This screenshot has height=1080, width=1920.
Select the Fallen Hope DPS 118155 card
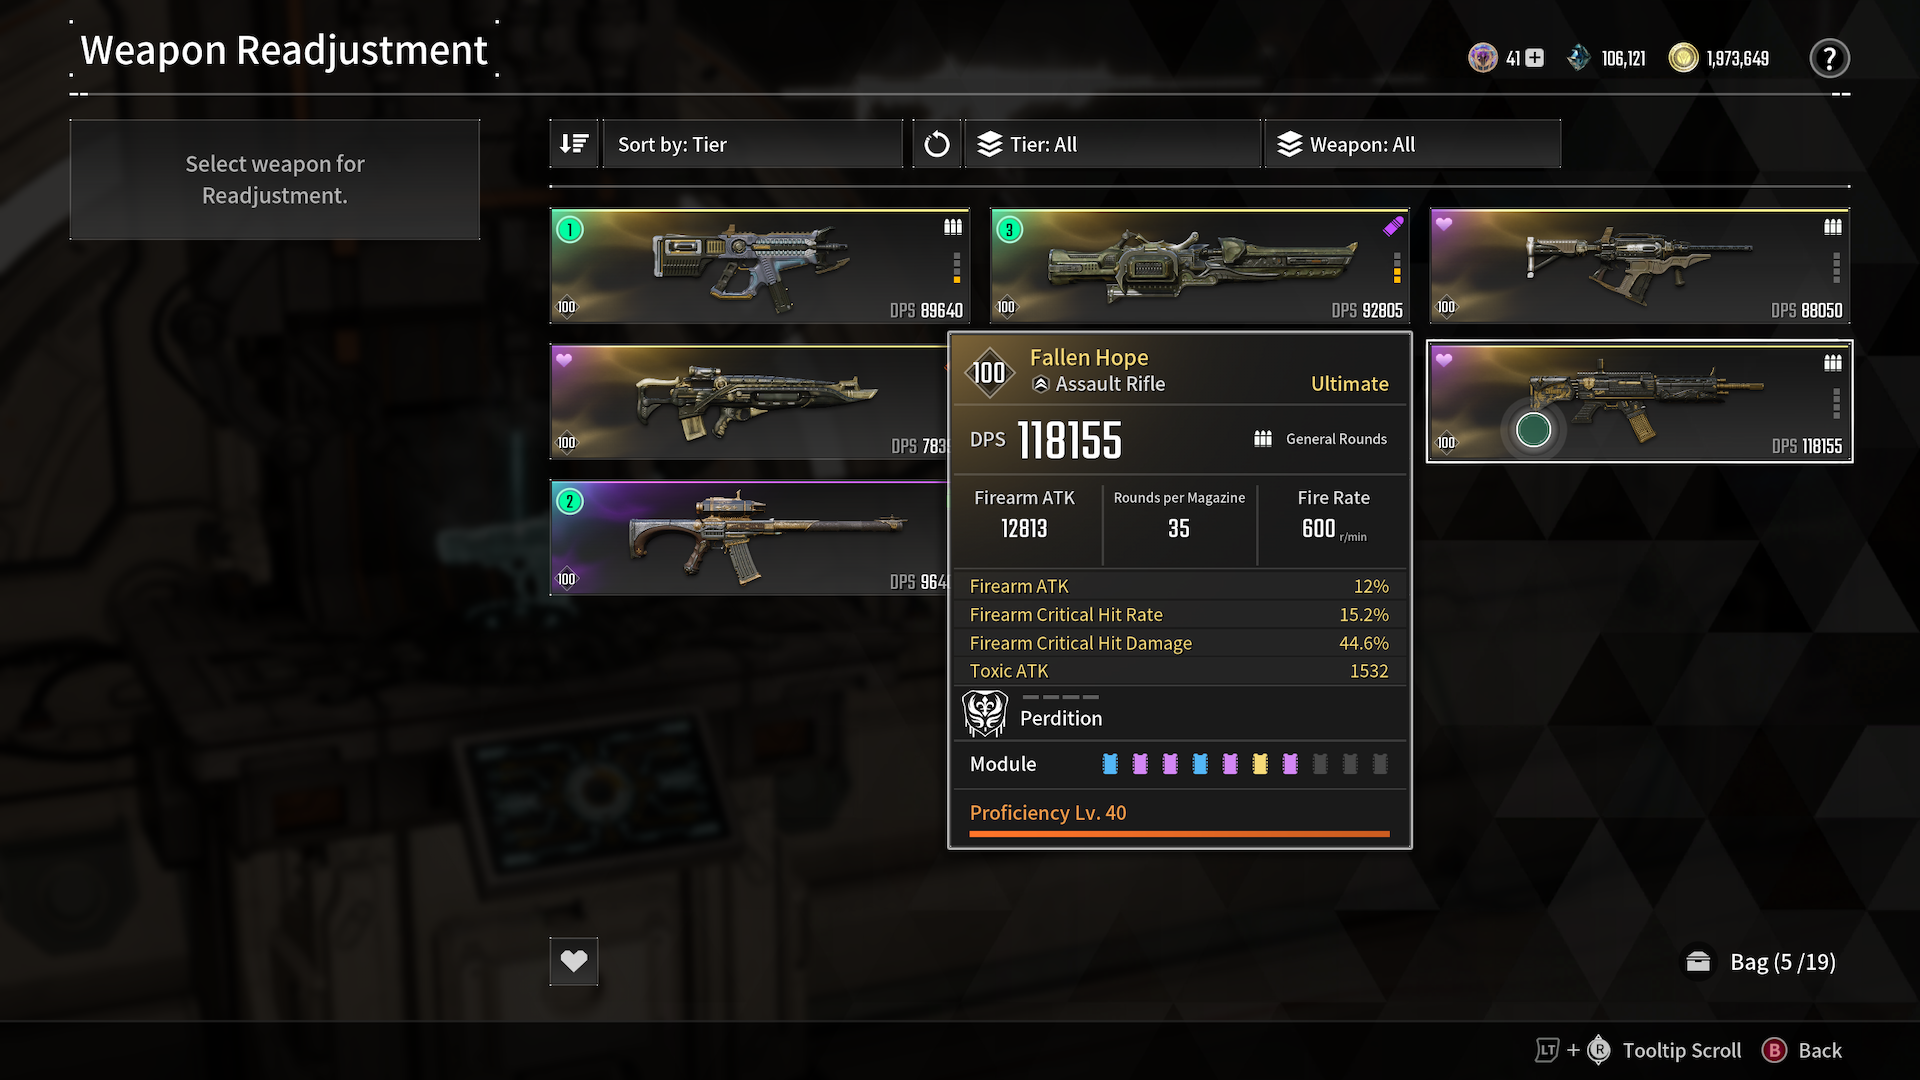pos(1640,402)
